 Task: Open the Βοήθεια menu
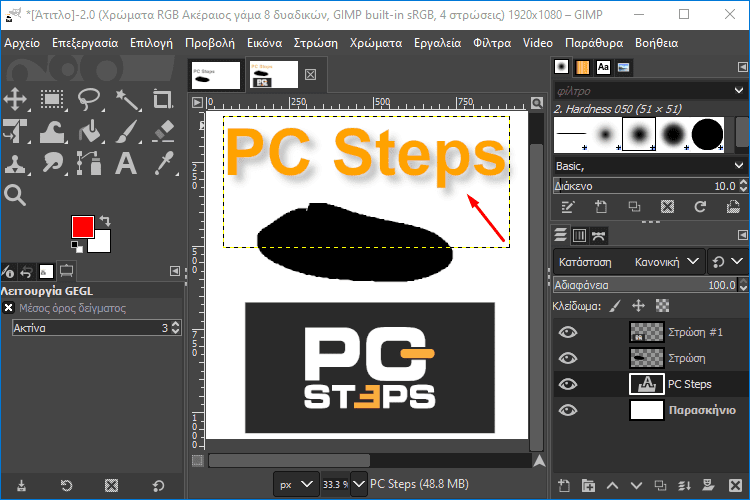point(656,43)
